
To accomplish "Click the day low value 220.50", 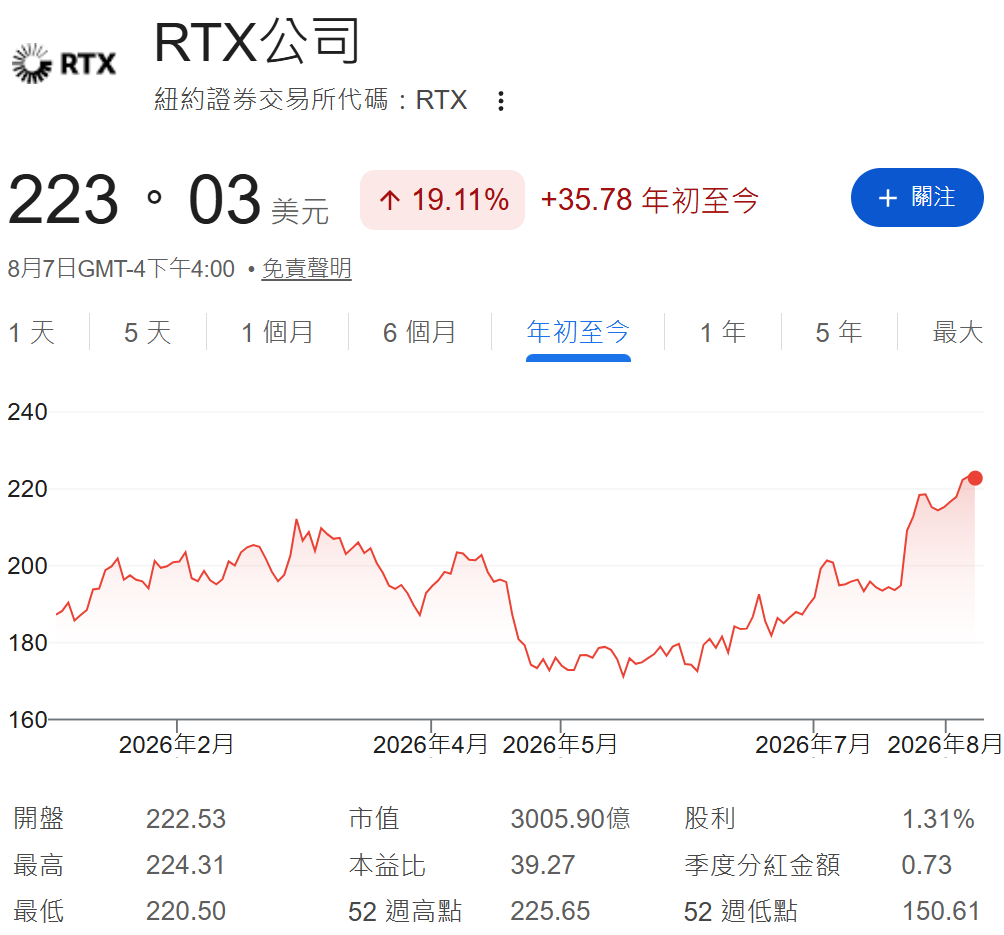I will (186, 911).
